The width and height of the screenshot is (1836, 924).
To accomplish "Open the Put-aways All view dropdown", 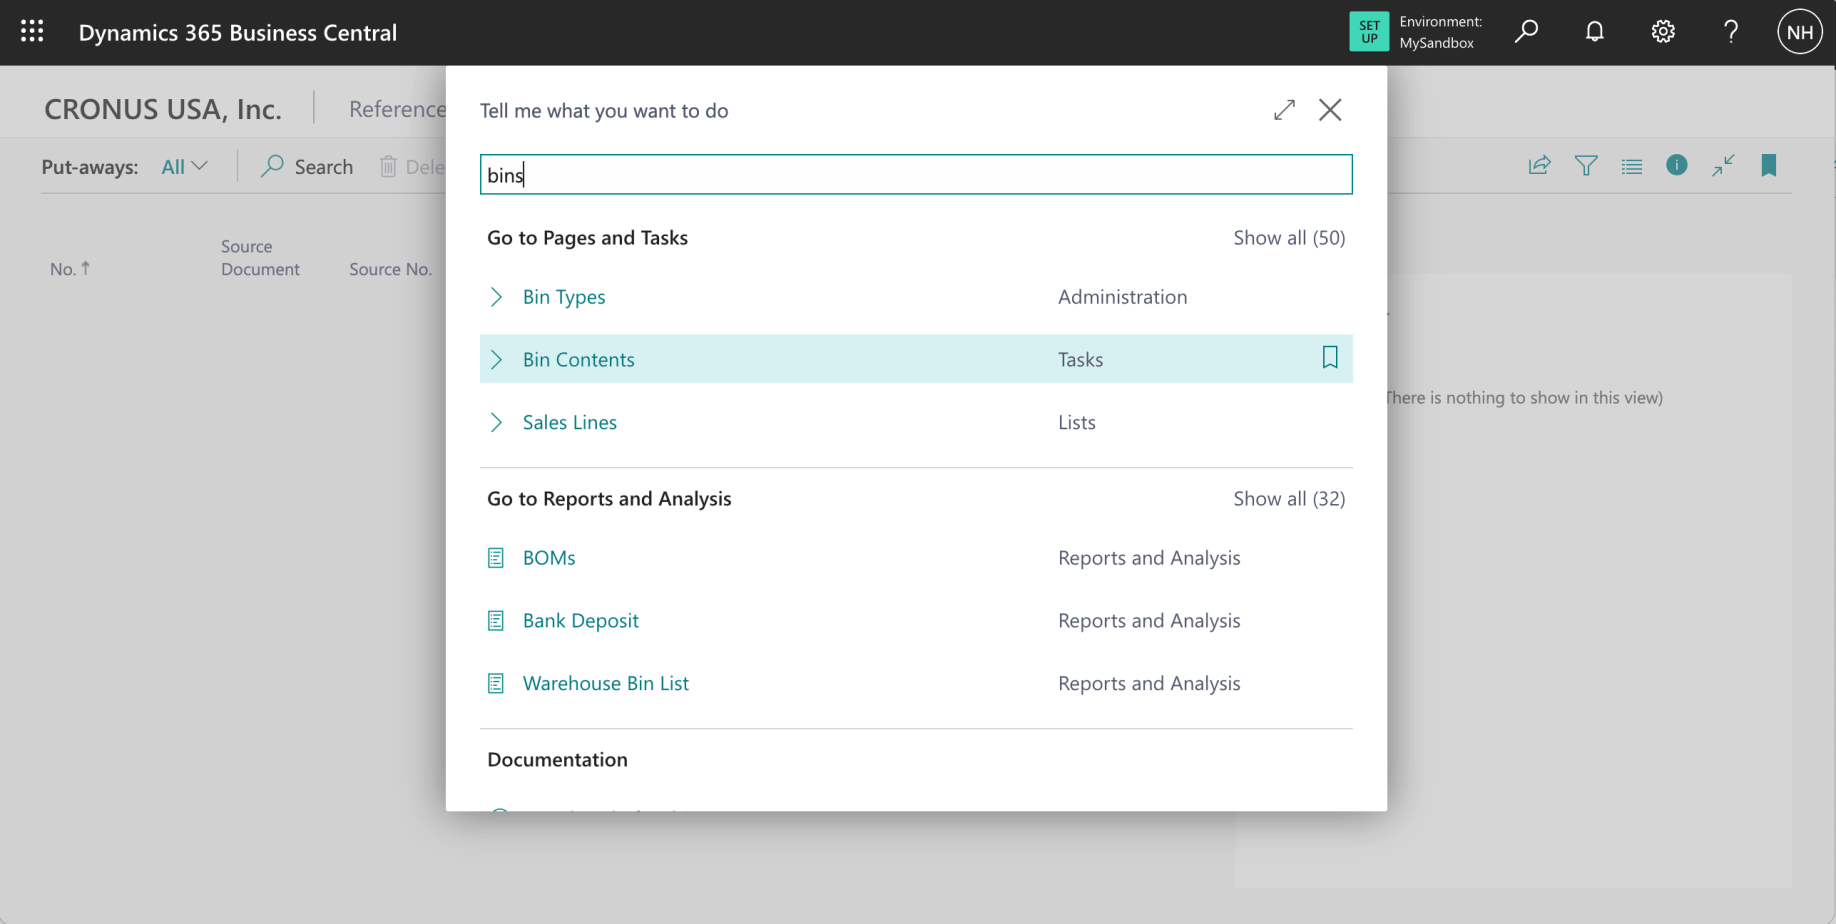I will 184,167.
